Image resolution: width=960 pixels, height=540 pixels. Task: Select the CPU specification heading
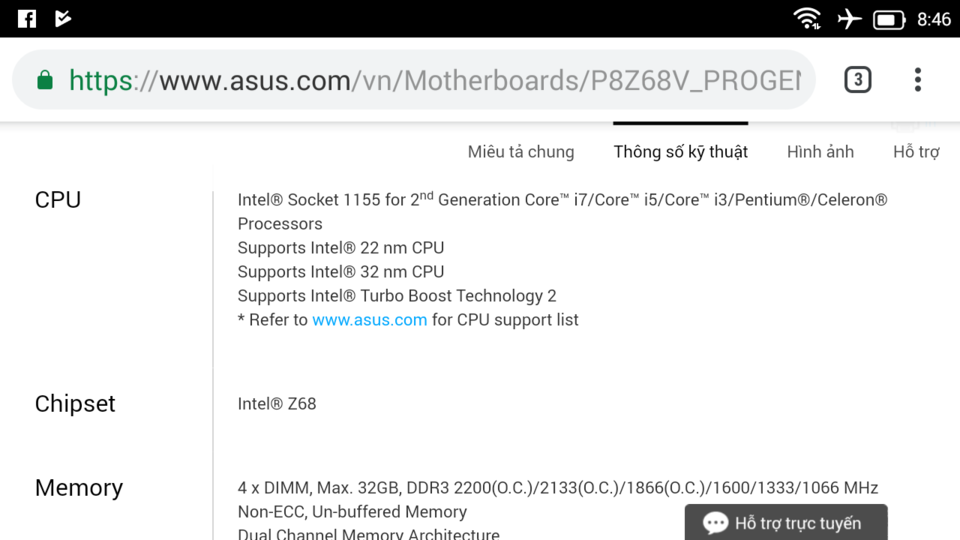click(x=58, y=200)
